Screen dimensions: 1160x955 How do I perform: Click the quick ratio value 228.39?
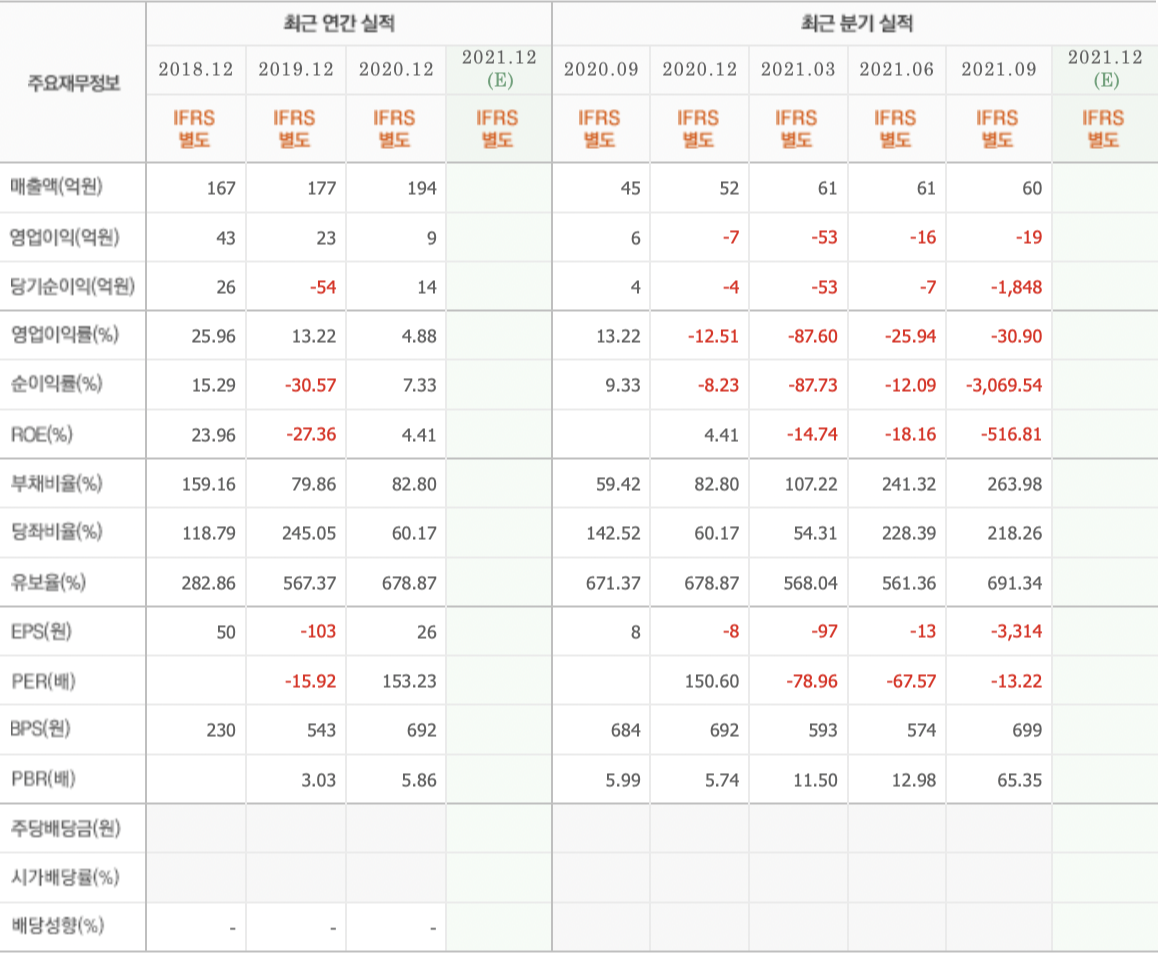(x=909, y=533)
